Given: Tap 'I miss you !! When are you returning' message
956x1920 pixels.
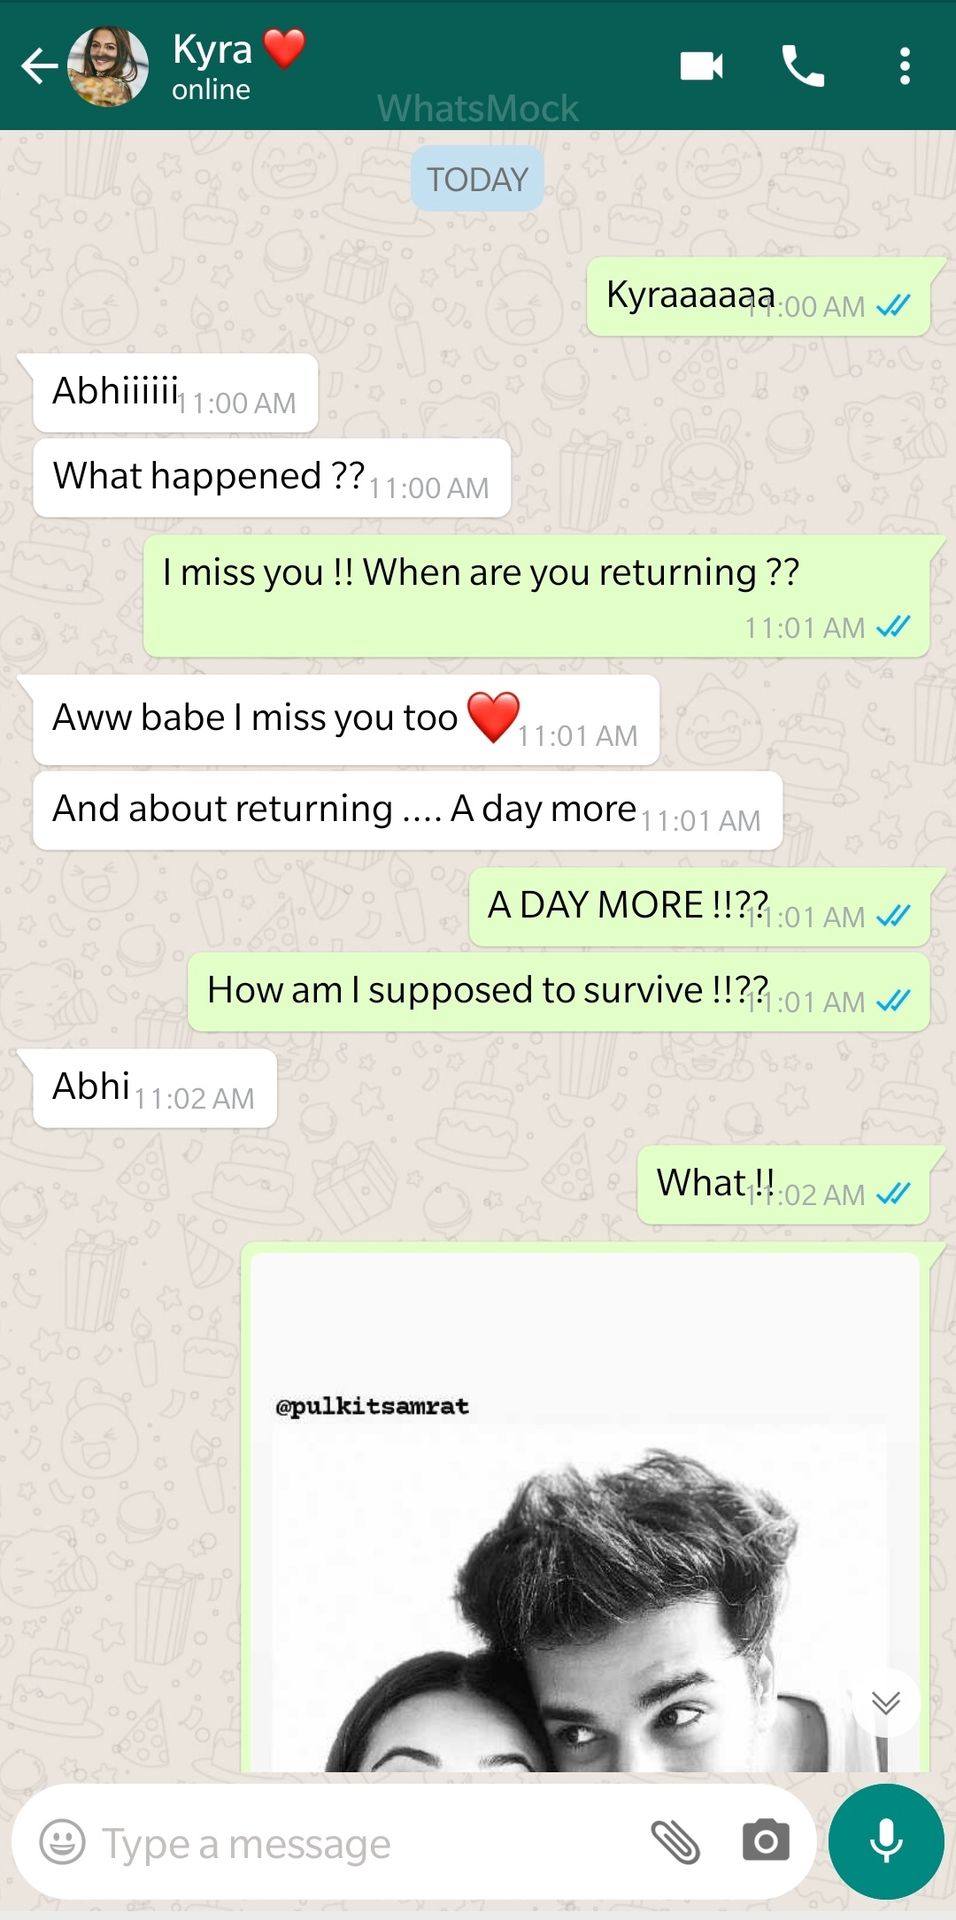Looking at the screenshot, I should point(537,596).
